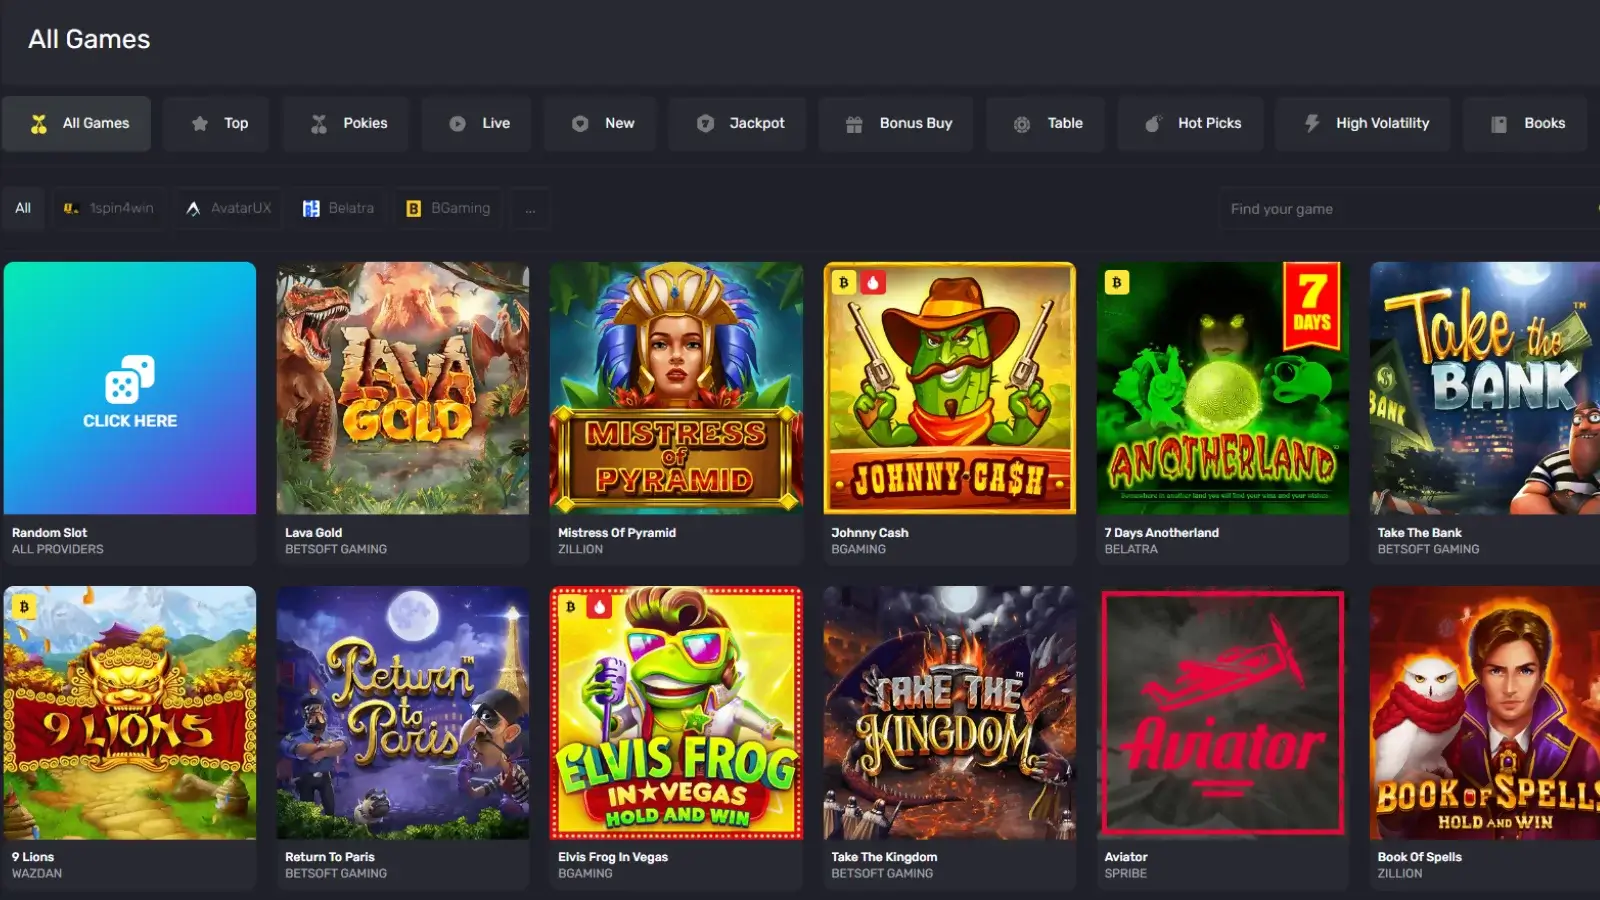This screenshot has height=900, width=1600.
Task: Click the bitcoin badge on Johnny Cash
Action: tap(844, 283)
